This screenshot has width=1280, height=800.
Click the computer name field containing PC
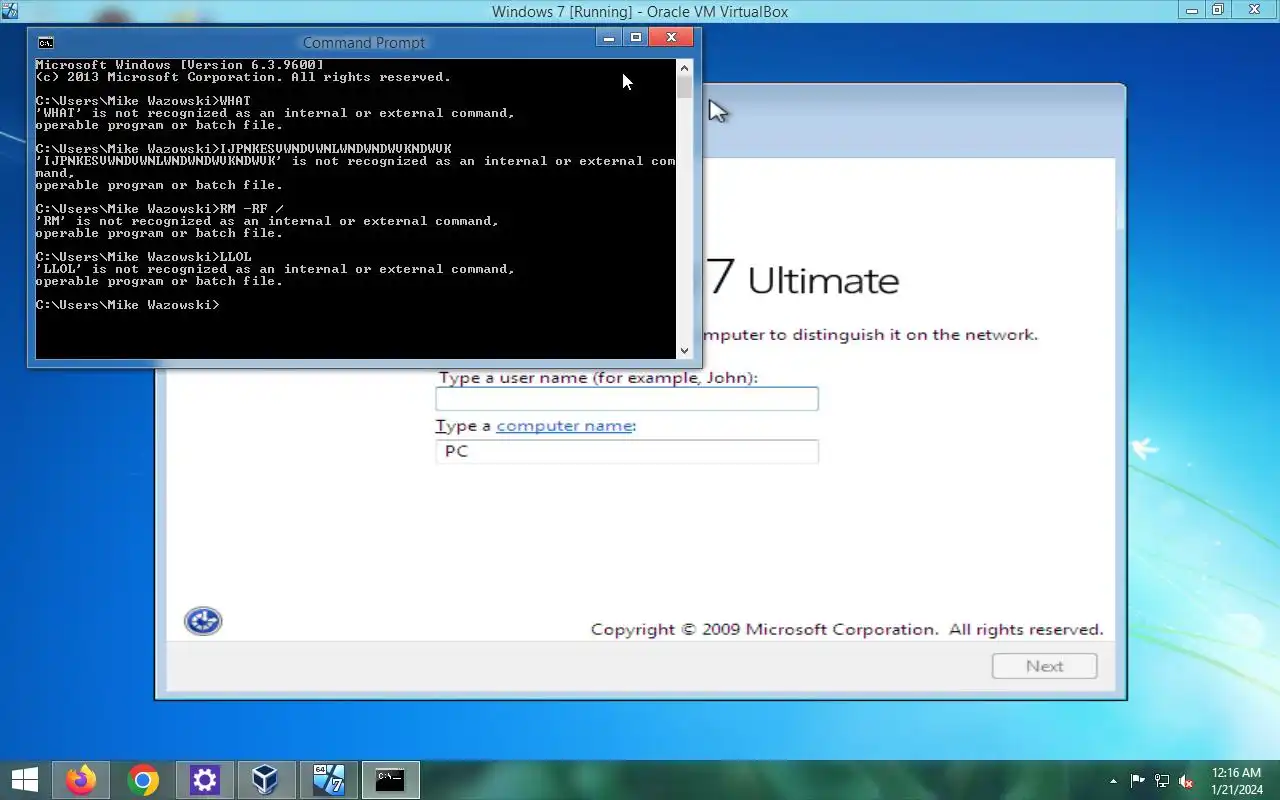click(x=627, y=451)
